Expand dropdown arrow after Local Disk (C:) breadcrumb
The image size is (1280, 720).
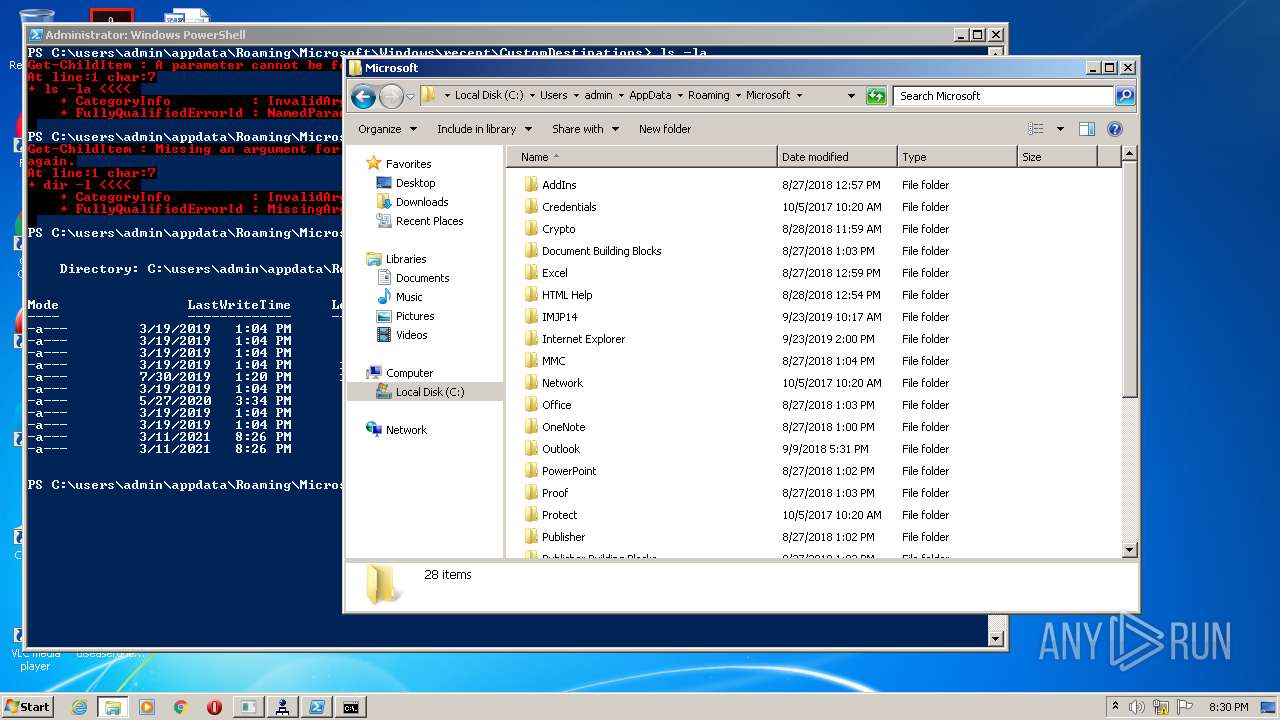(532, 96)
